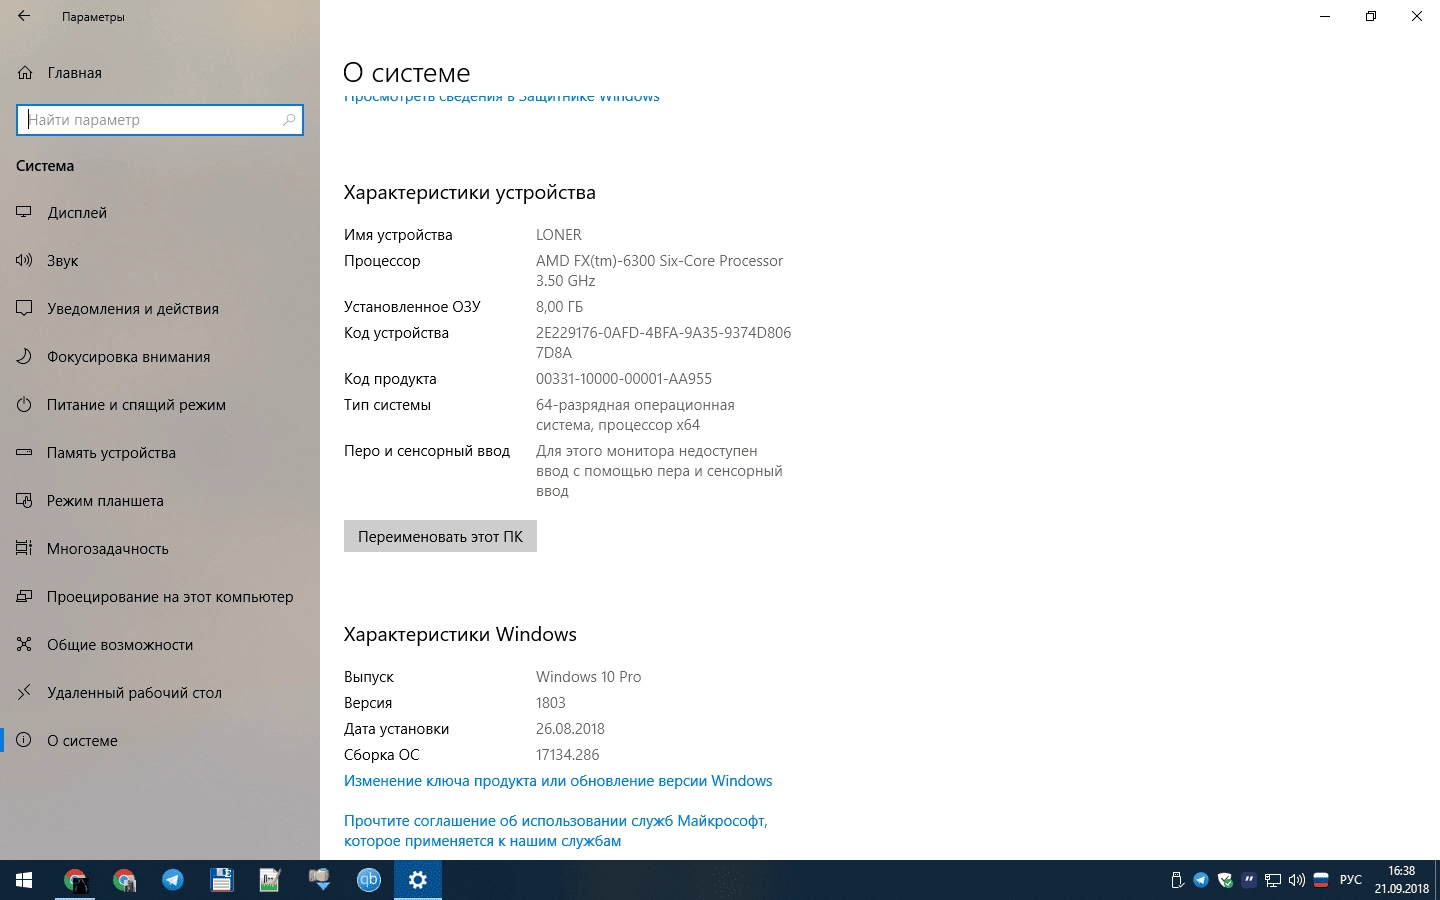
Task: Click the Имя устройства label
Action: click(398, 235)
